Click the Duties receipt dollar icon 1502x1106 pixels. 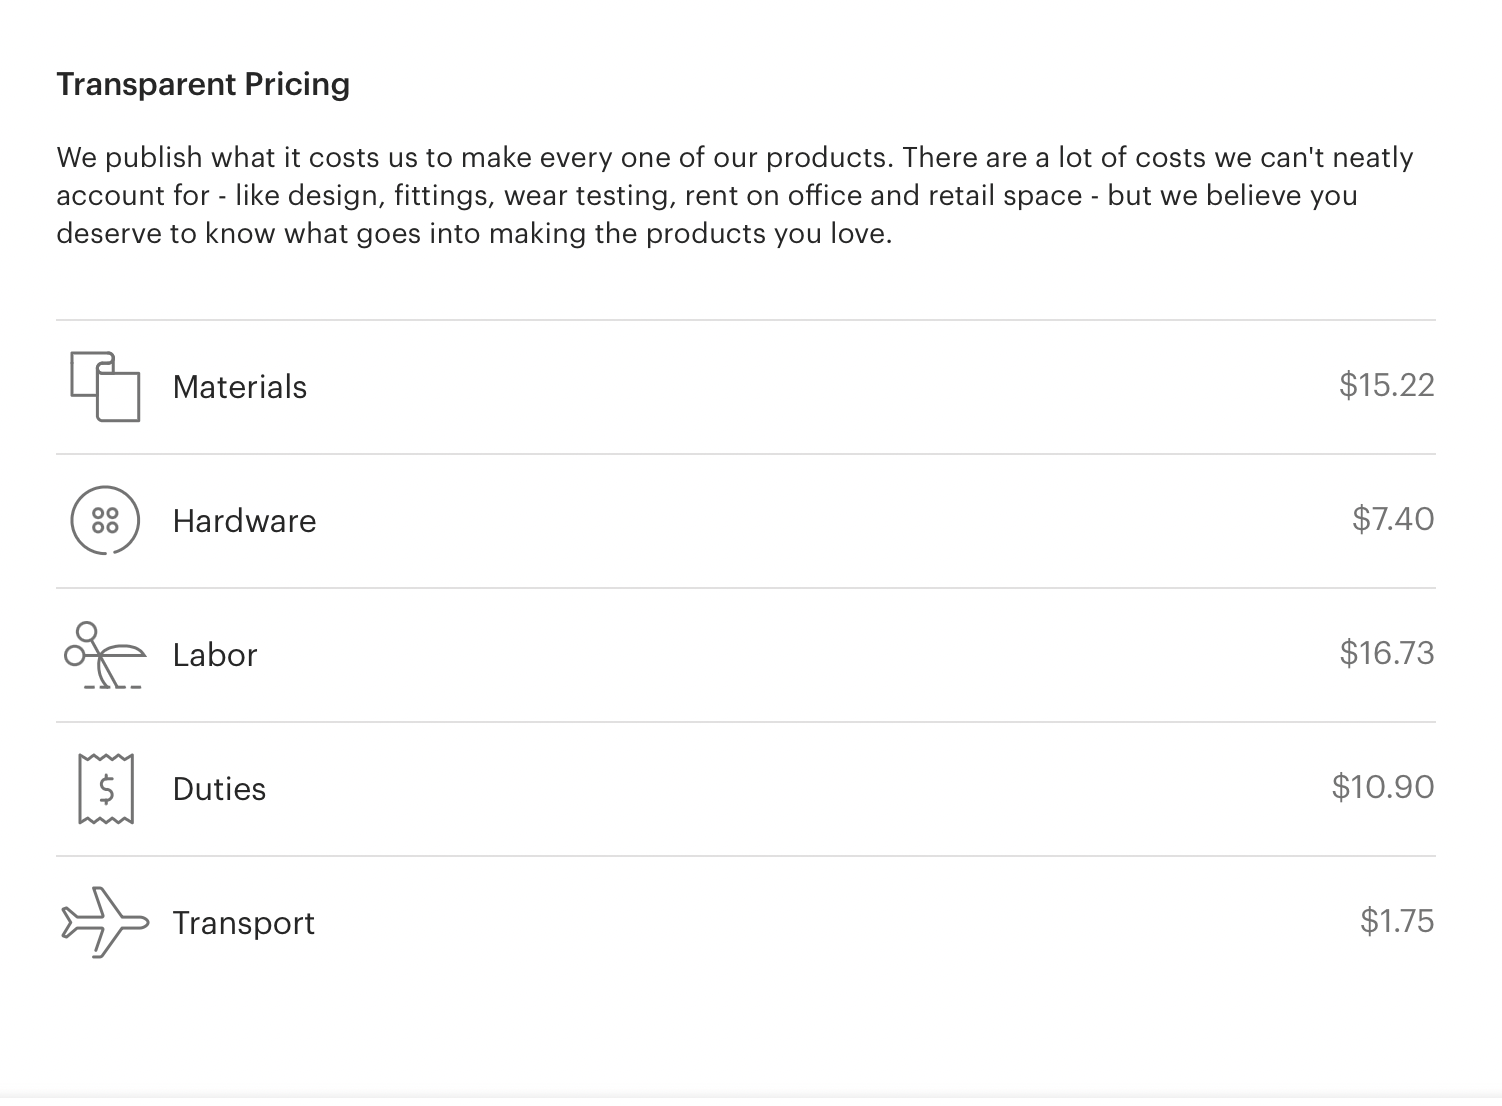click(106, 789)
